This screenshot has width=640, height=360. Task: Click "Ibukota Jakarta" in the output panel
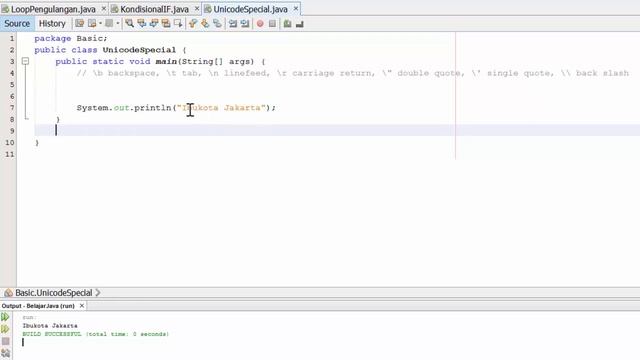pyautogui.click(x=50, y=326)
